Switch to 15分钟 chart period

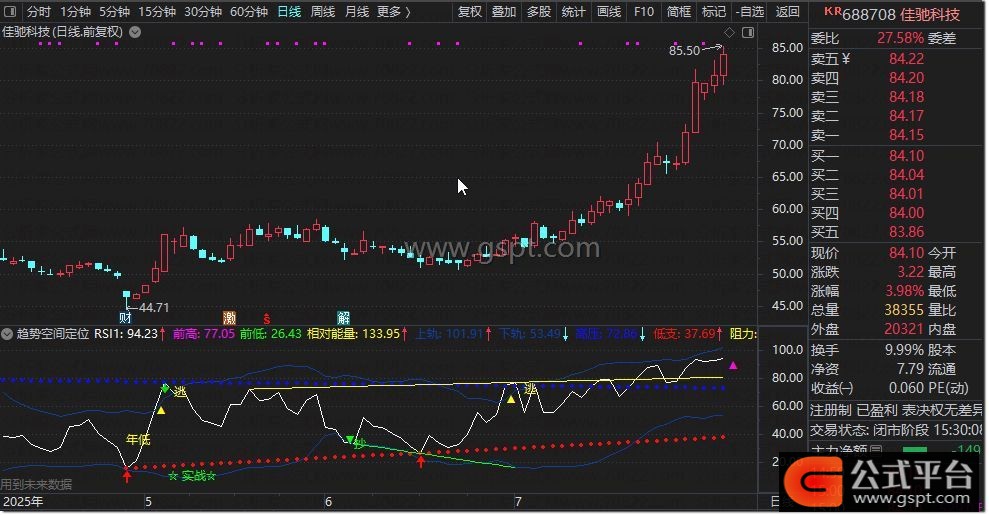(156, 12)
